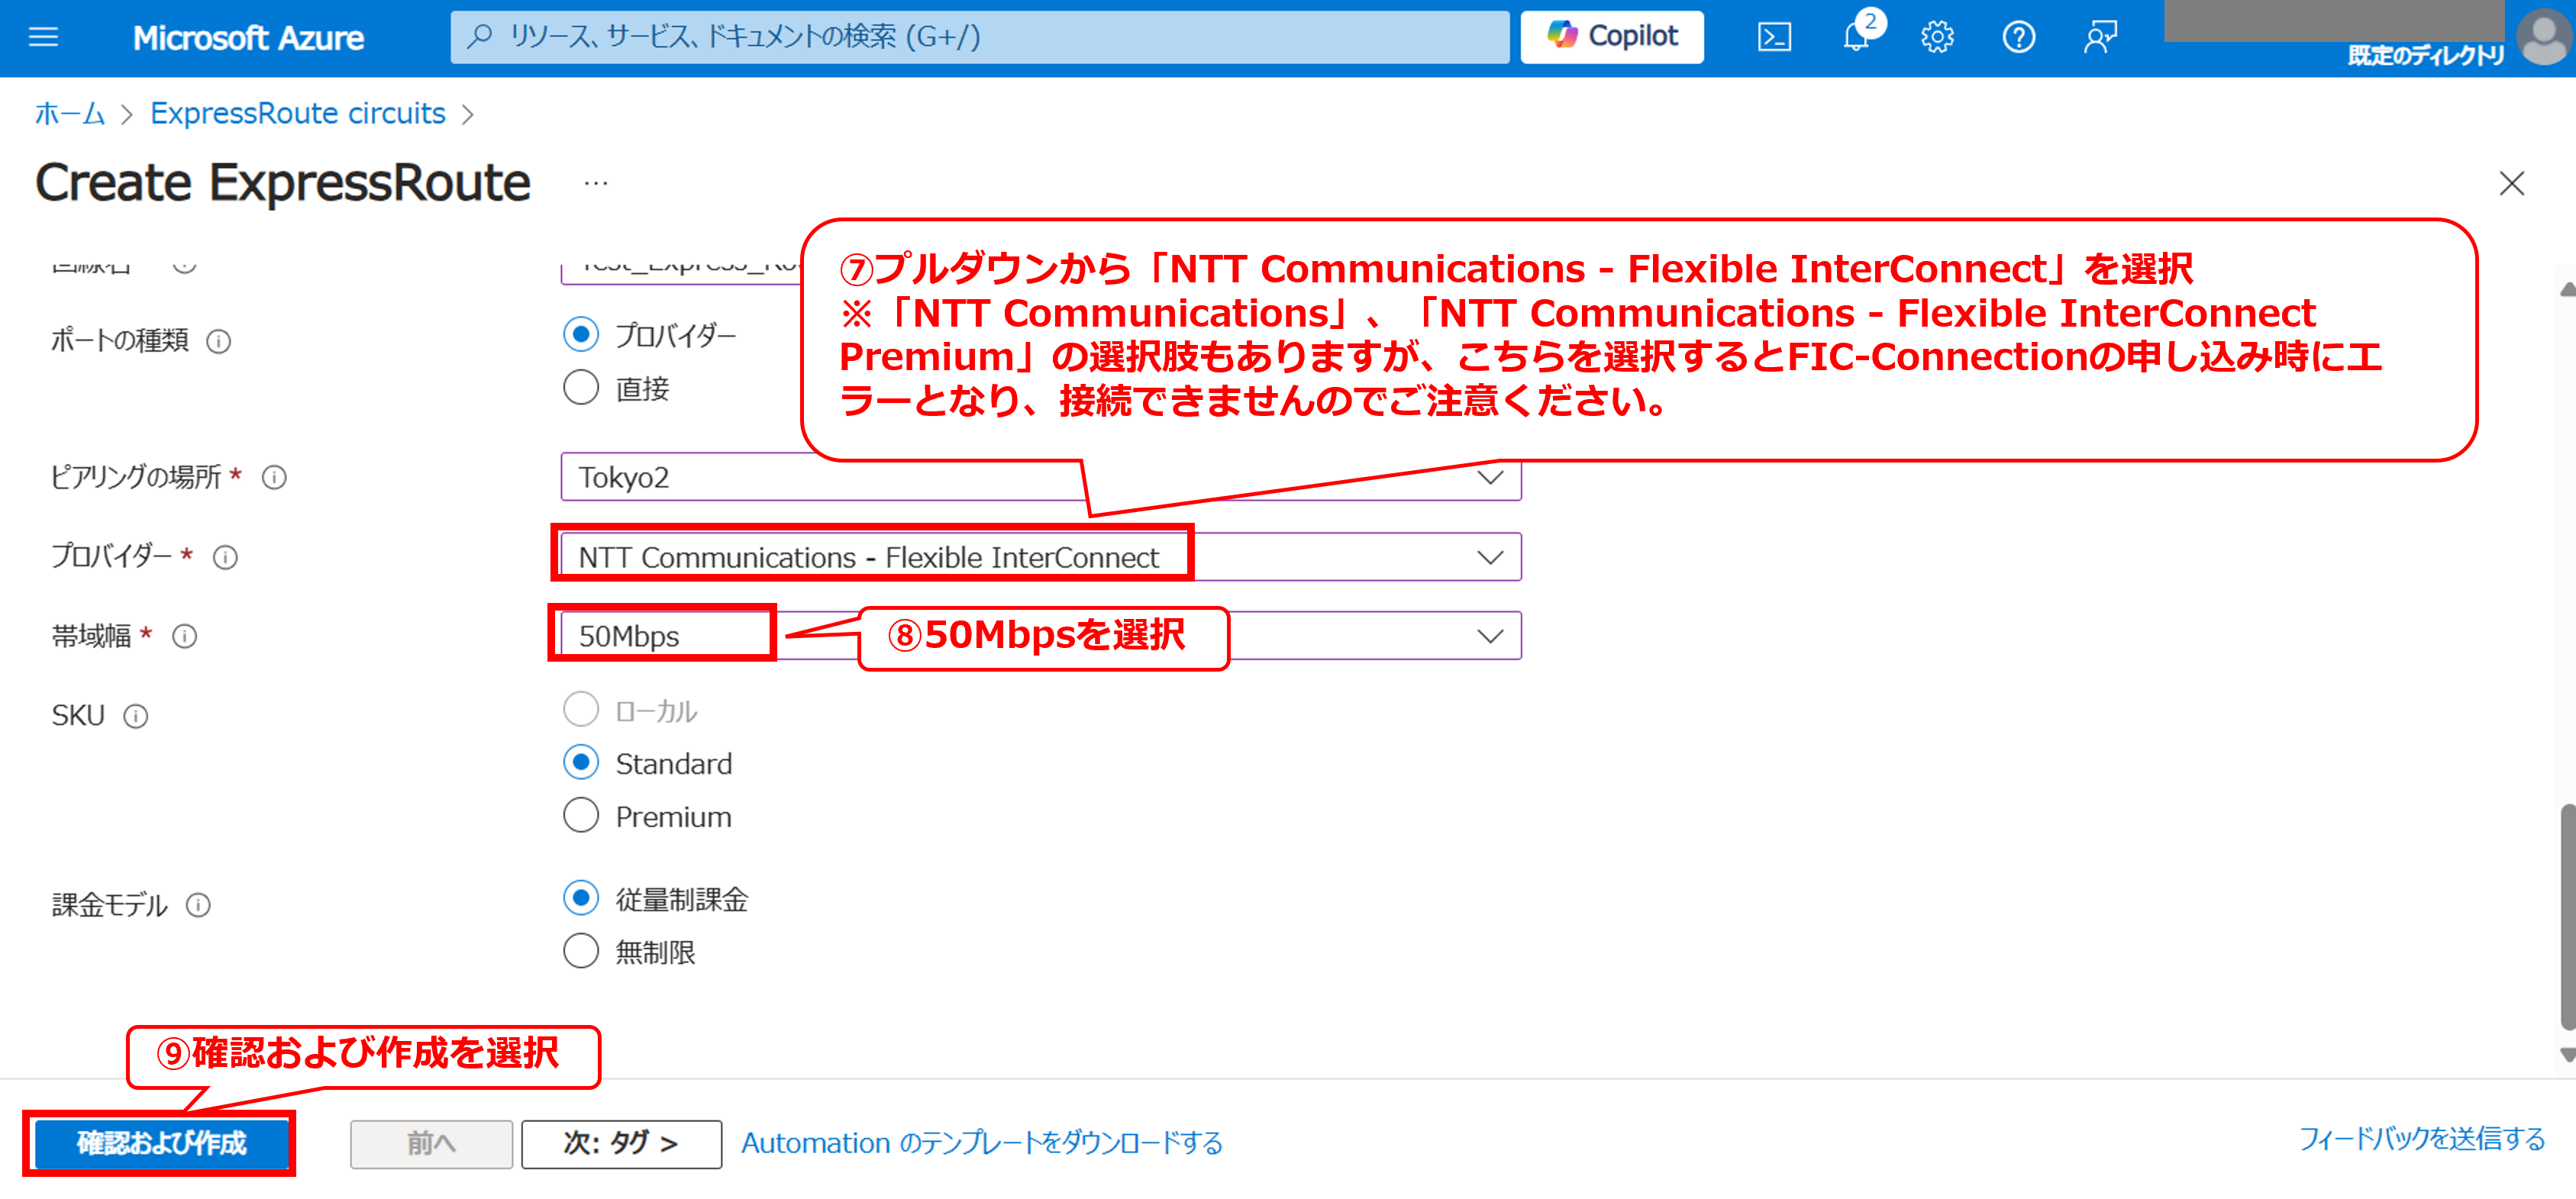This screenshot has height=1199, width=2576.
Task: Click info icon beside プロバイダー label
Action: click(226, 558)
